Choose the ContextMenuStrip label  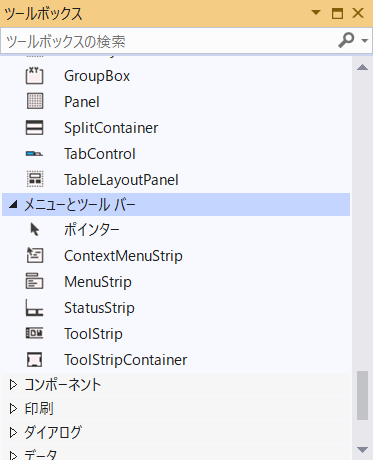click(x=123, y=256)
